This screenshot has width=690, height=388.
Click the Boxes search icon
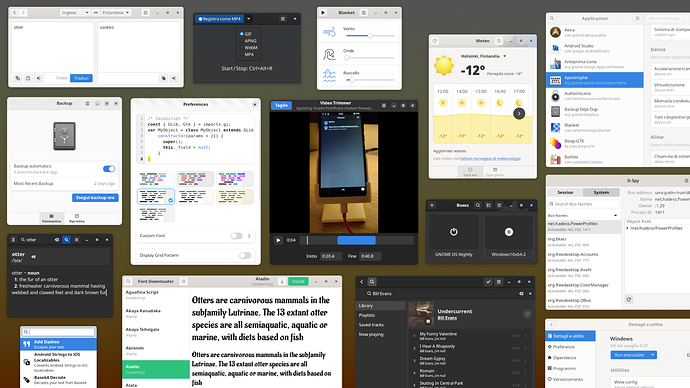[x=478, y=205]
